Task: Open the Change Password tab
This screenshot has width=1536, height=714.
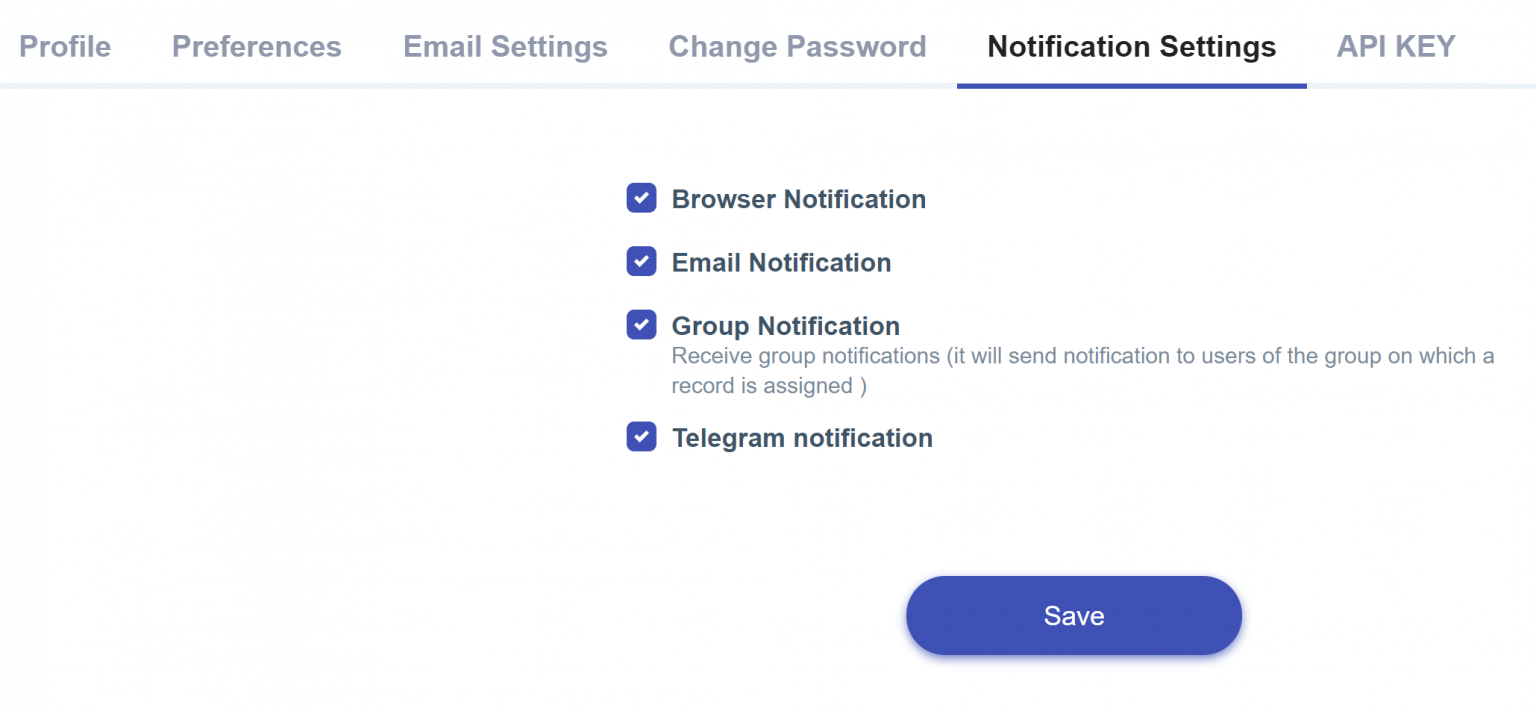Action: point(797,47)
